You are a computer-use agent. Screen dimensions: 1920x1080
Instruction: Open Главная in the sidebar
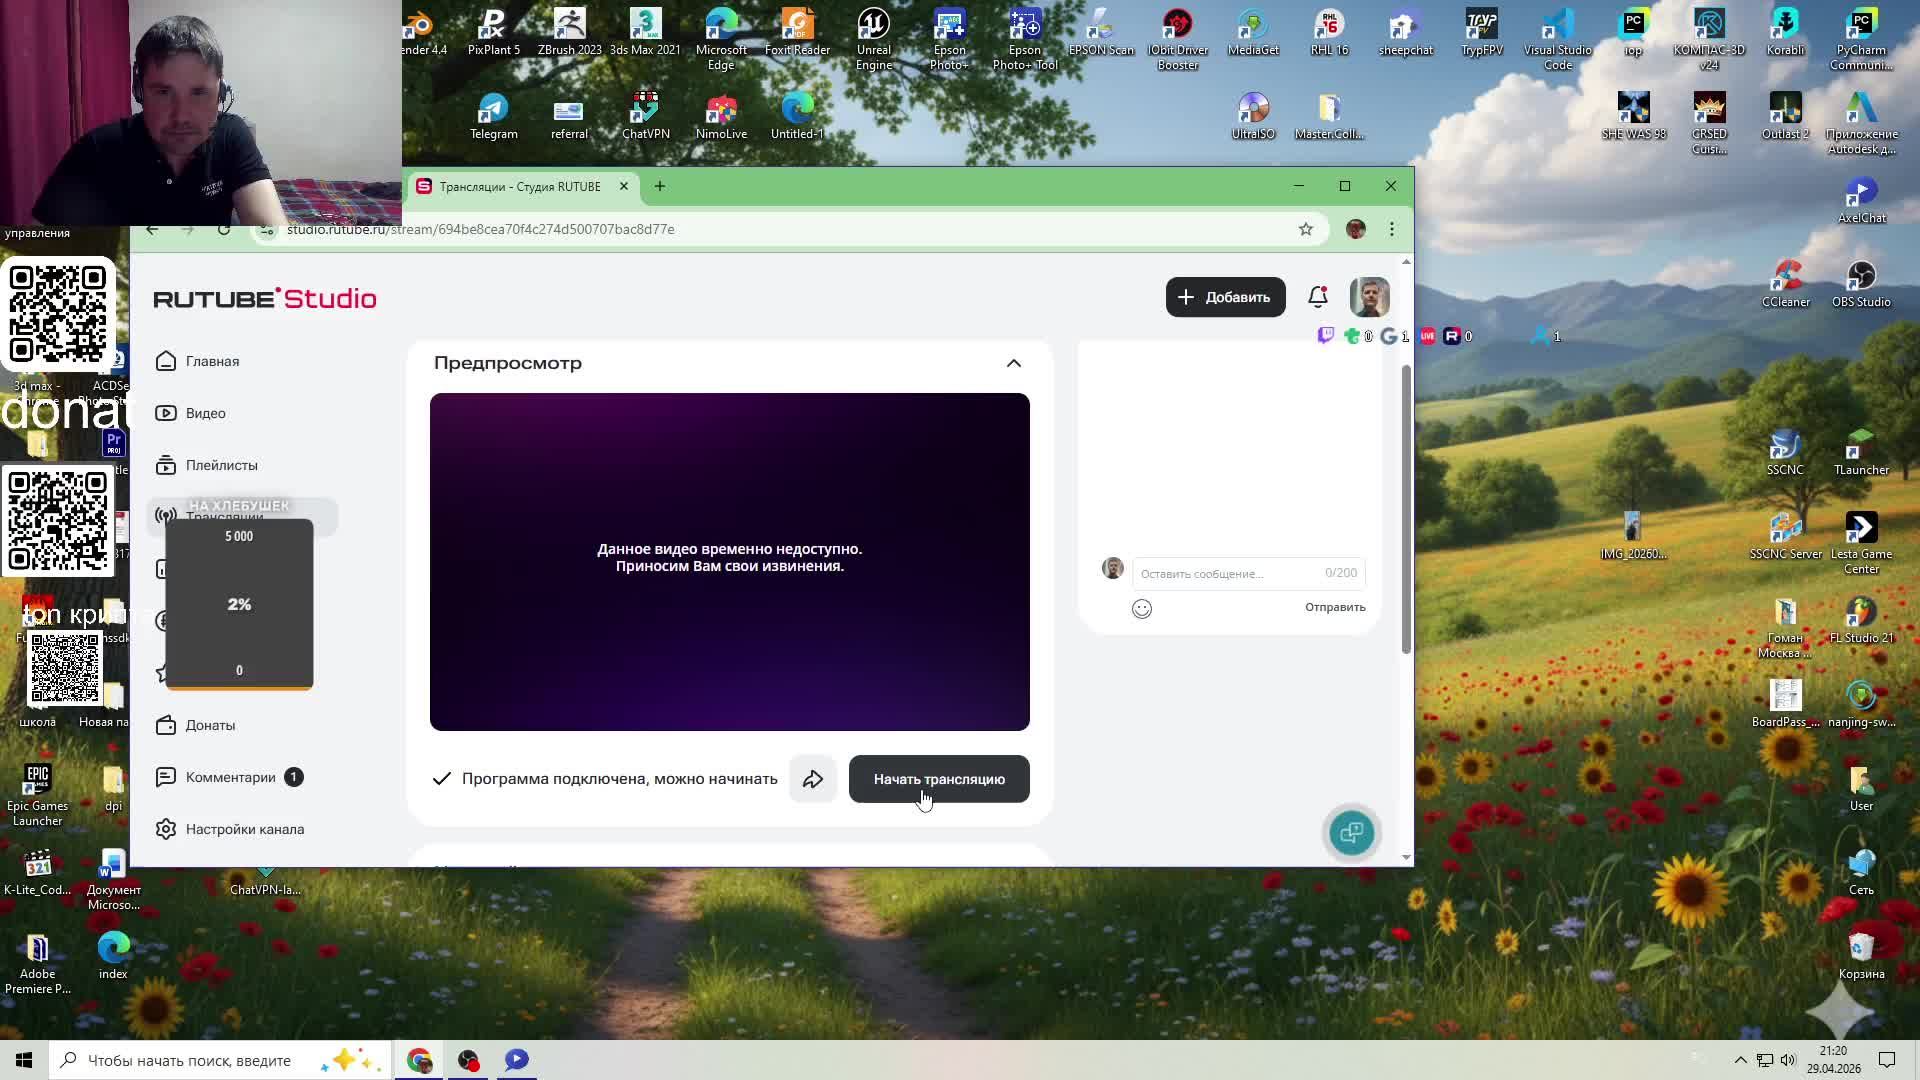[x=212, y=361]
